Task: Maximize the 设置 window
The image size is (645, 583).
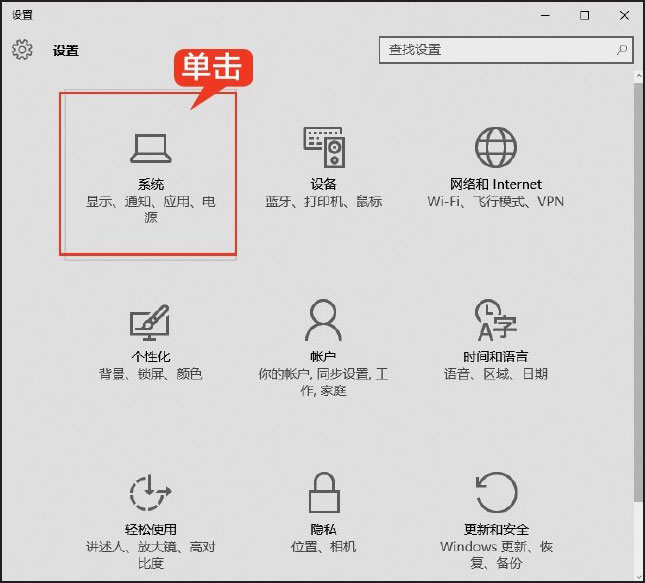Action: [585, 16]
